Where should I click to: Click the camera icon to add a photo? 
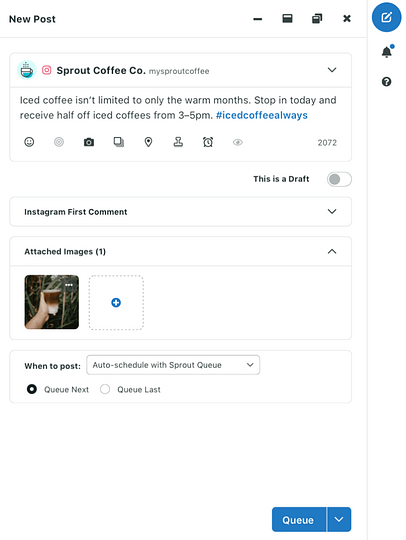[x=89, y=142]
